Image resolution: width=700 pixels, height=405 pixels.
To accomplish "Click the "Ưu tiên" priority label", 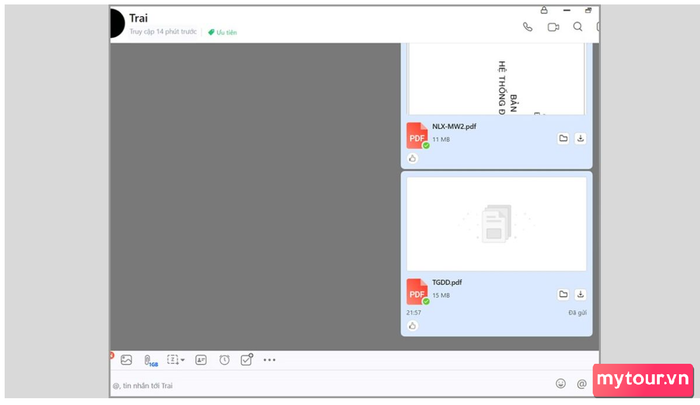I will (x=222, y=32).
